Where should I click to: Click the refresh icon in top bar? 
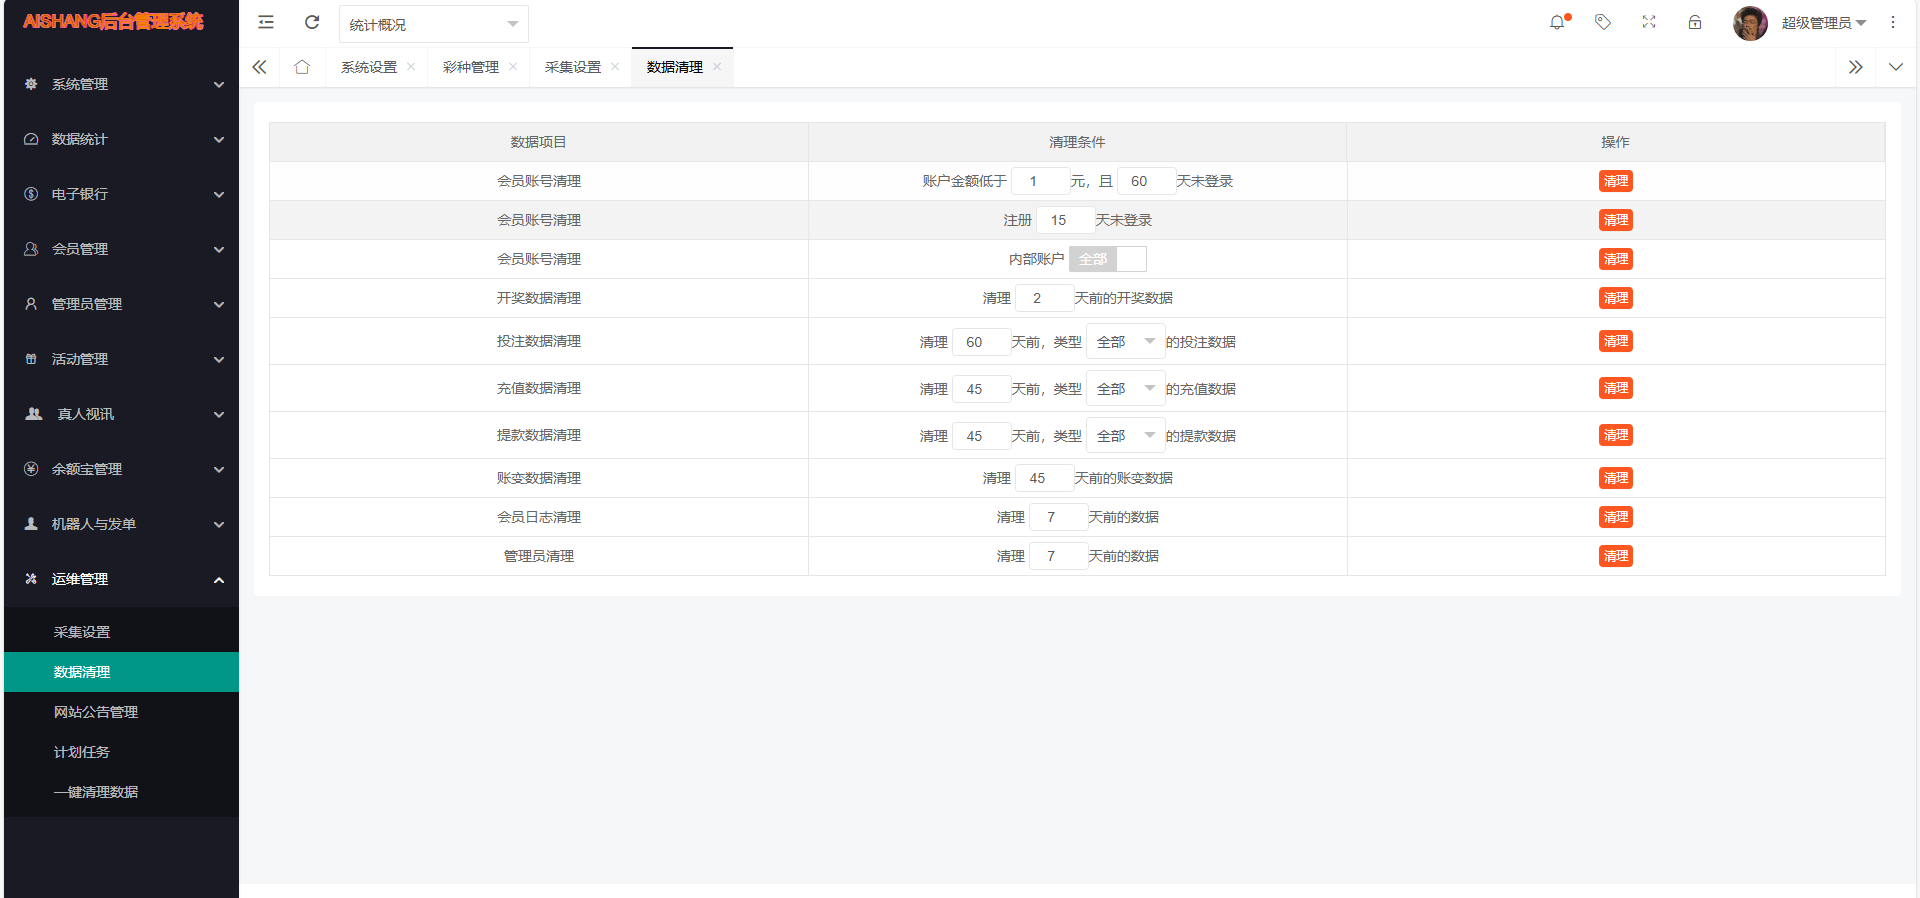pyautogui.click(x=312, y=22)
